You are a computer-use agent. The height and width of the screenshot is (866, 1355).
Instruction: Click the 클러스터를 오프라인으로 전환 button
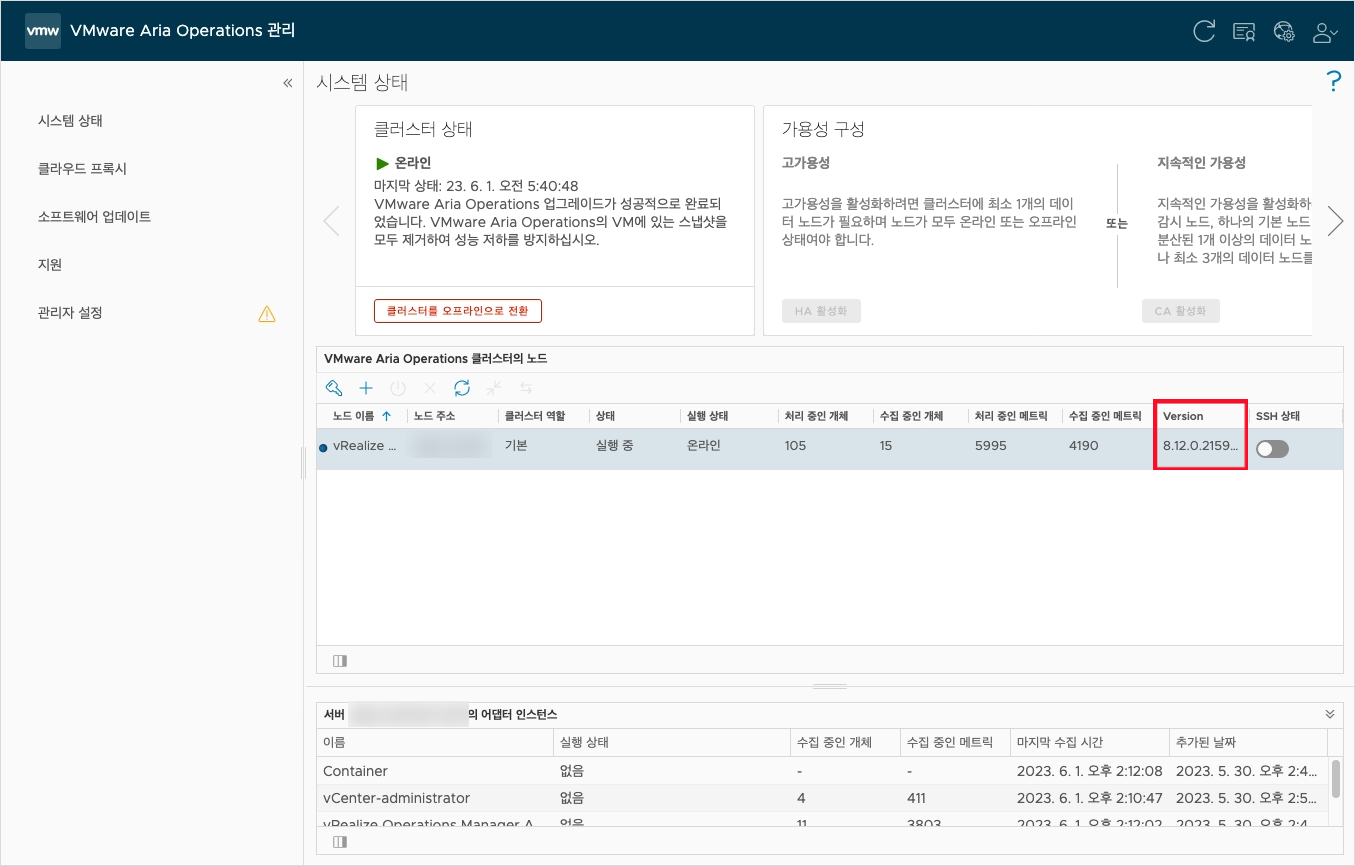[x=458, y=311]
